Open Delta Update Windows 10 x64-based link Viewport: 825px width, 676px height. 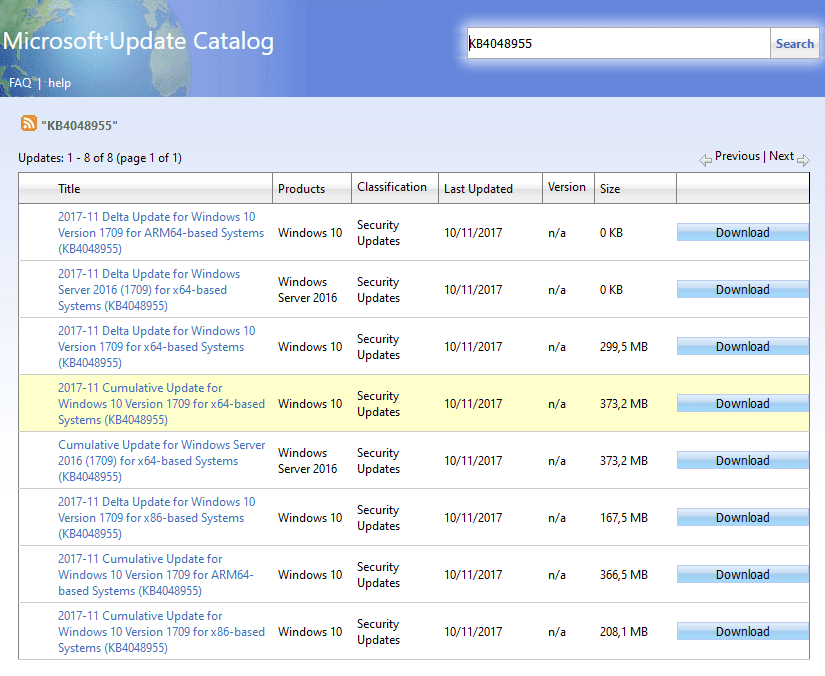(x=156, y=347)
